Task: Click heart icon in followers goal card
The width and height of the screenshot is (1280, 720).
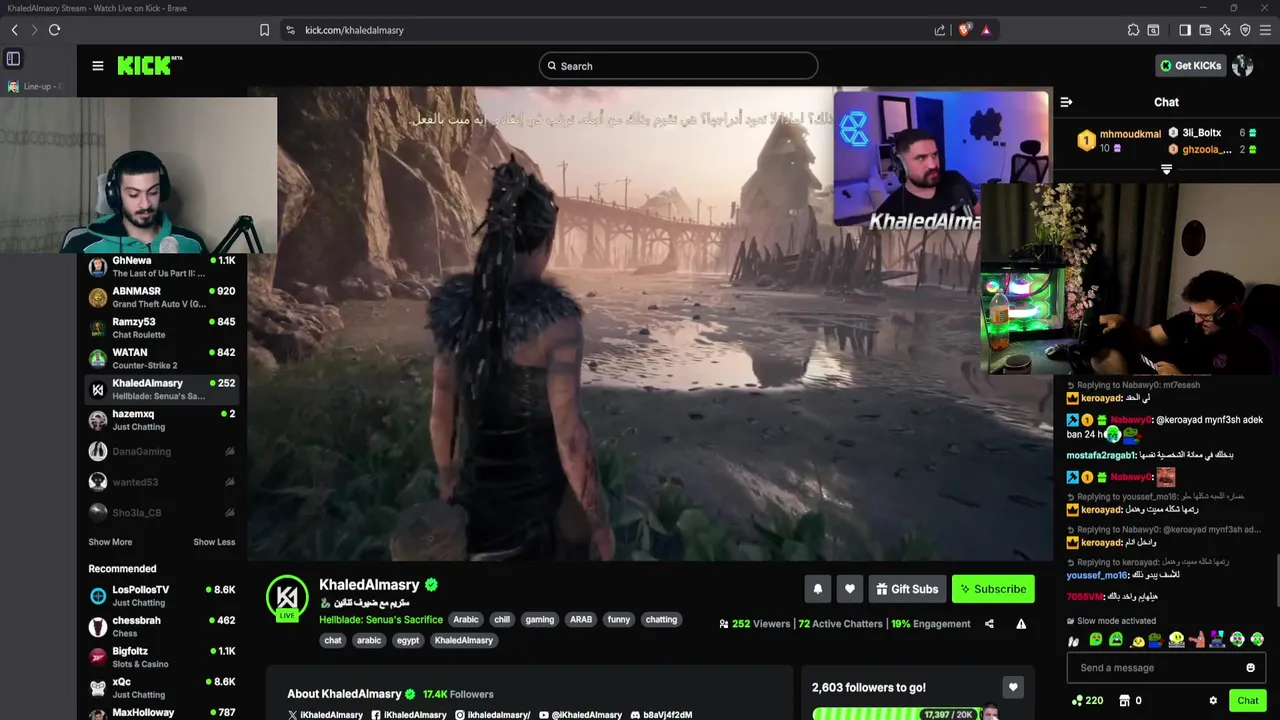Action: point(1013,687)
